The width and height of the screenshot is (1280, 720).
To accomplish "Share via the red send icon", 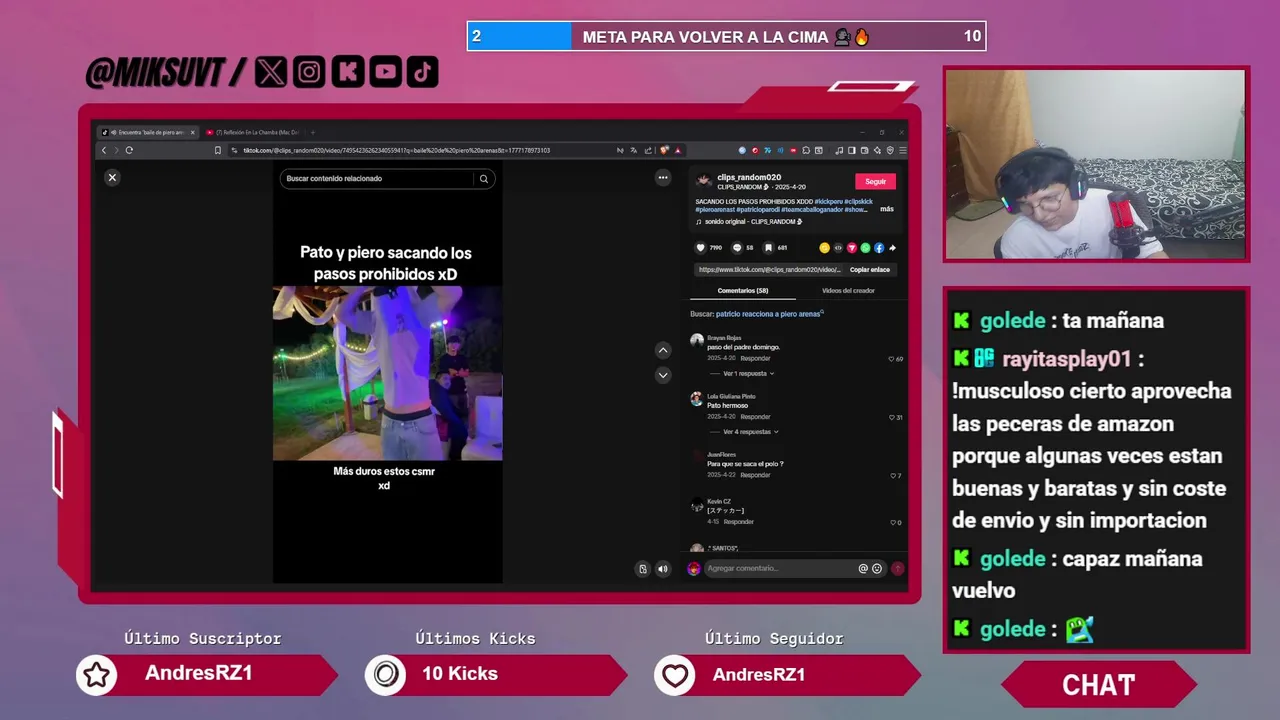I will 852,248.
